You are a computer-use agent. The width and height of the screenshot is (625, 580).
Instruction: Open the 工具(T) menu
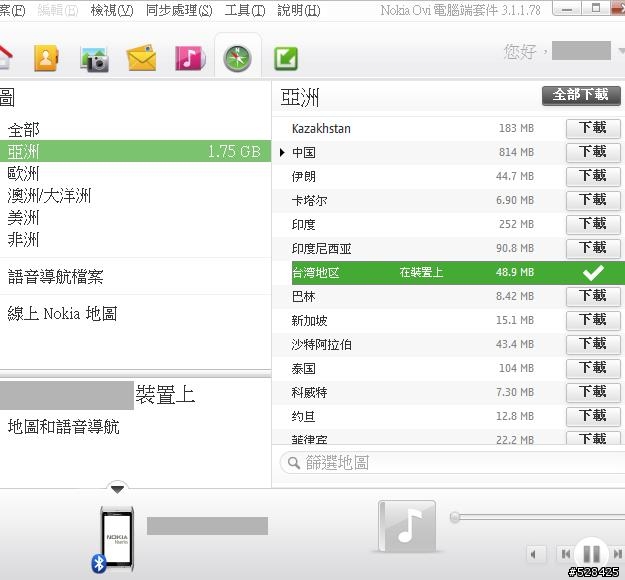pyautogui.click(x=245, y=10)
